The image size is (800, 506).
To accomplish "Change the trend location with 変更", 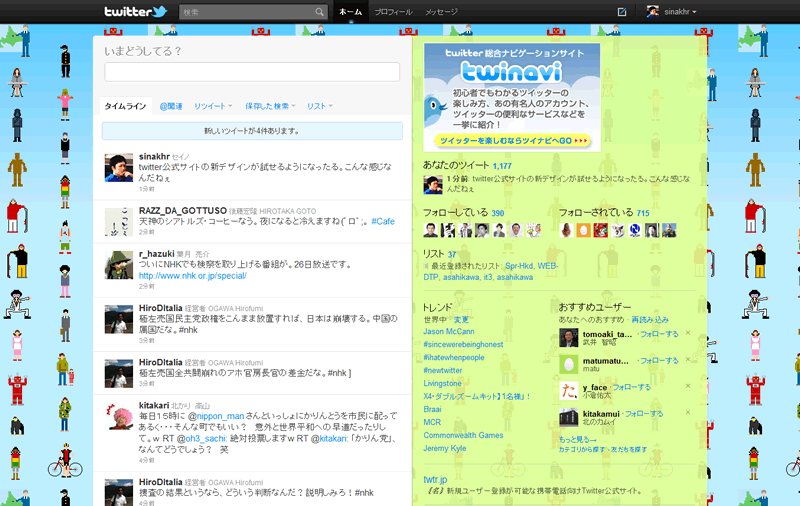I will pos(461,320).
